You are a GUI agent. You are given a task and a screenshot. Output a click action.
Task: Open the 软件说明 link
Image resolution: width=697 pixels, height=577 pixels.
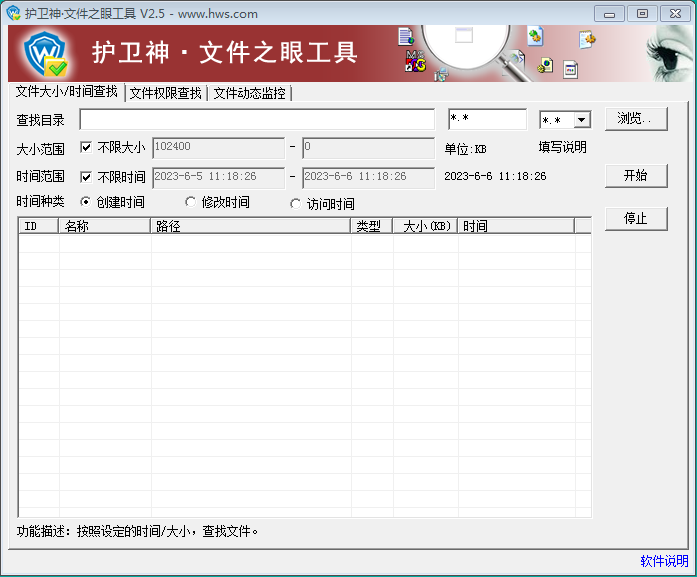[664, 561]
